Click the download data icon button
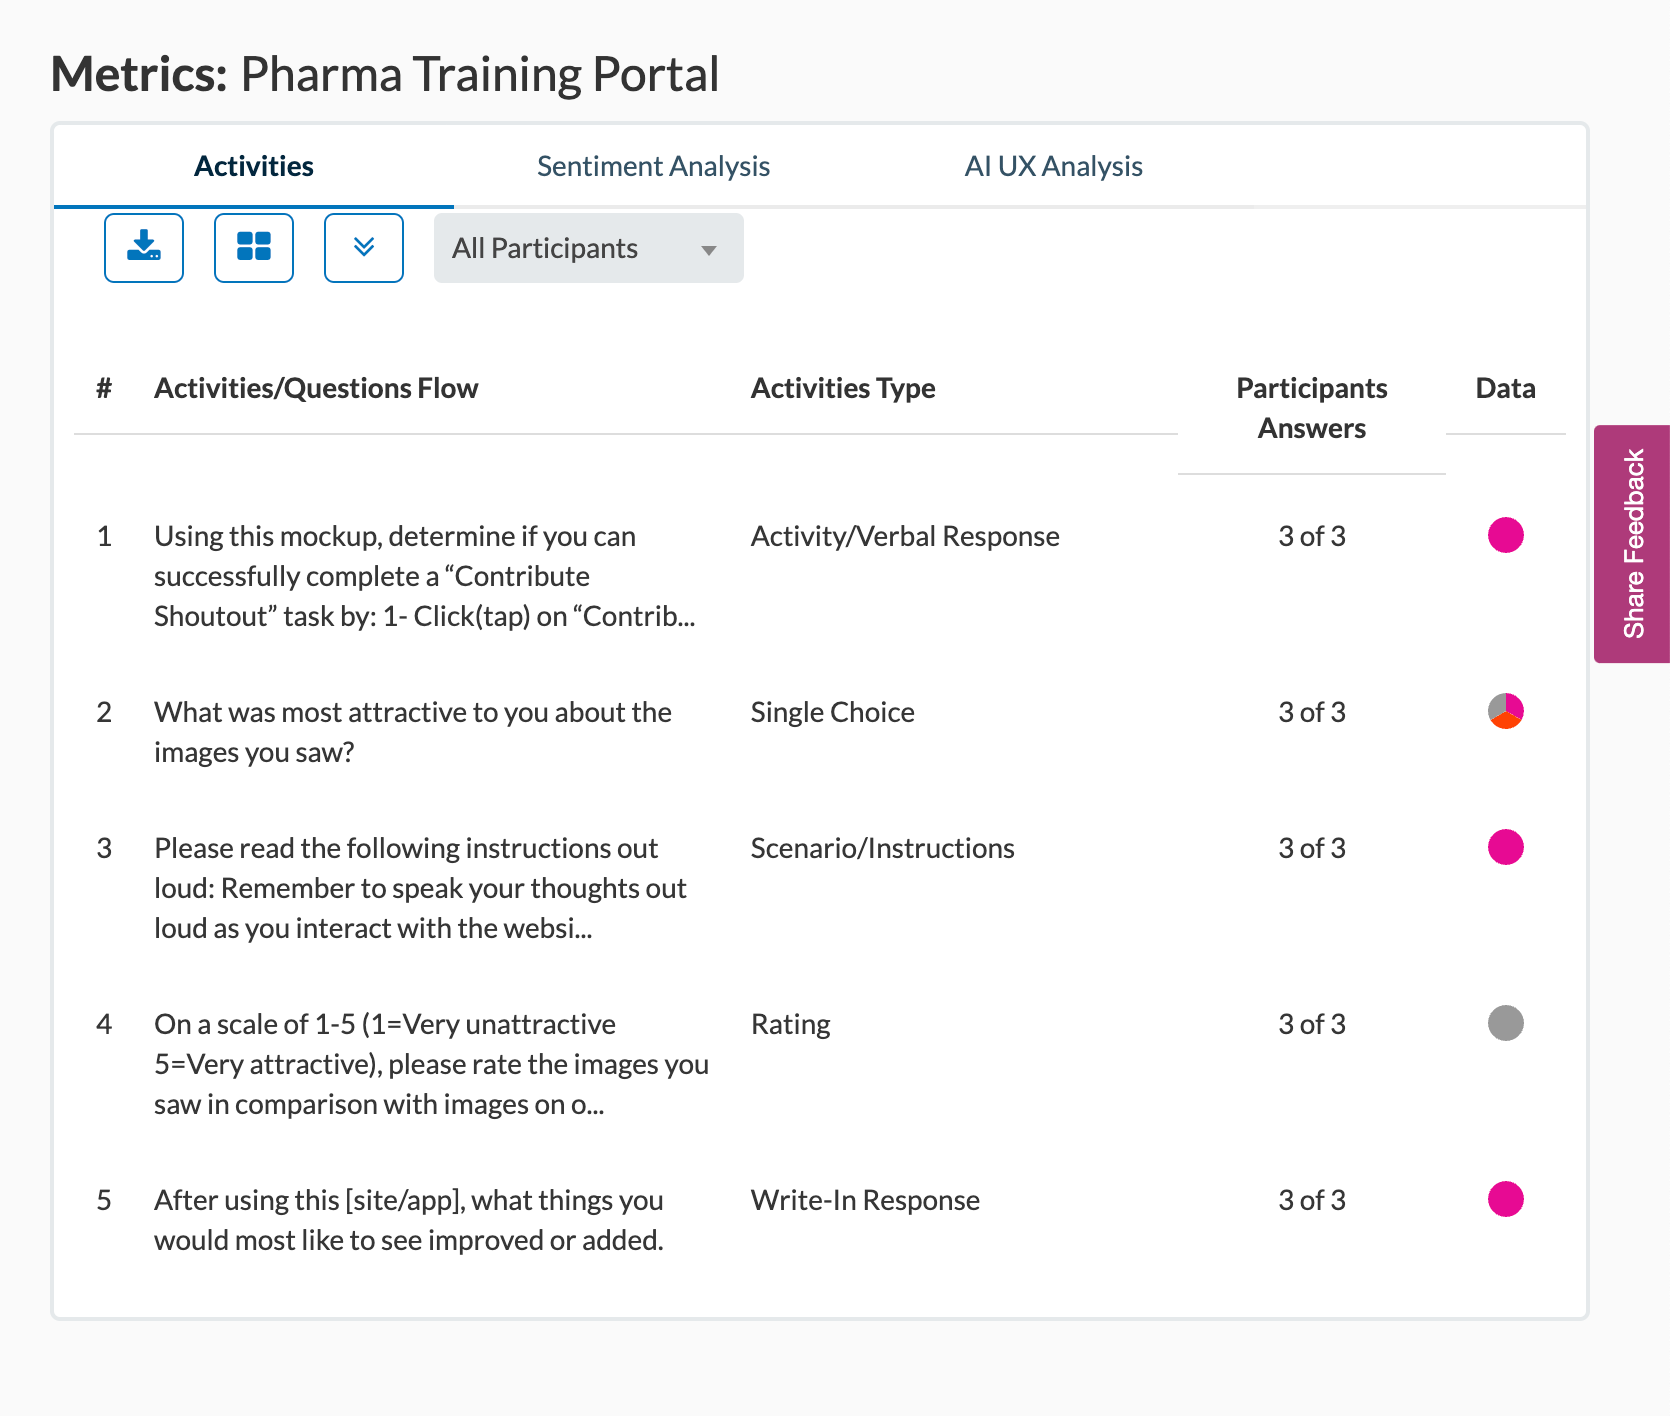The image size is (1670, 1416). pyautogui.click(x=144, y=248)
